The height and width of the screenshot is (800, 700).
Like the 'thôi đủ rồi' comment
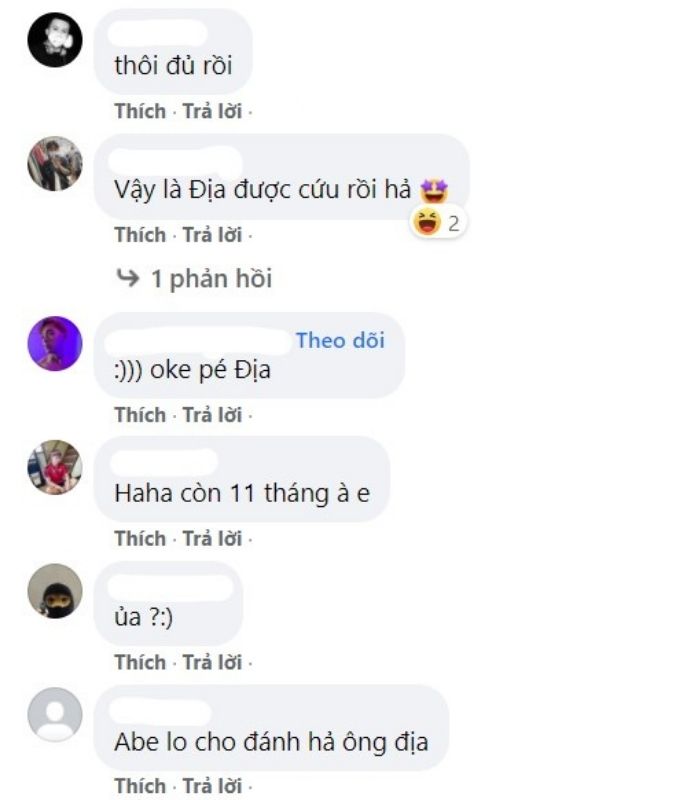click(x=140, y=111)
